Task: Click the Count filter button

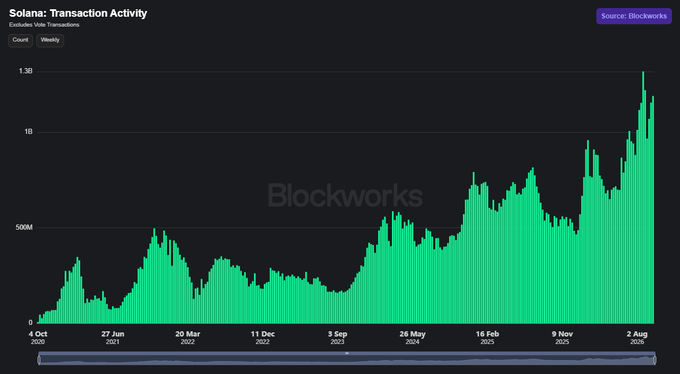Action: tap(20, 40)
